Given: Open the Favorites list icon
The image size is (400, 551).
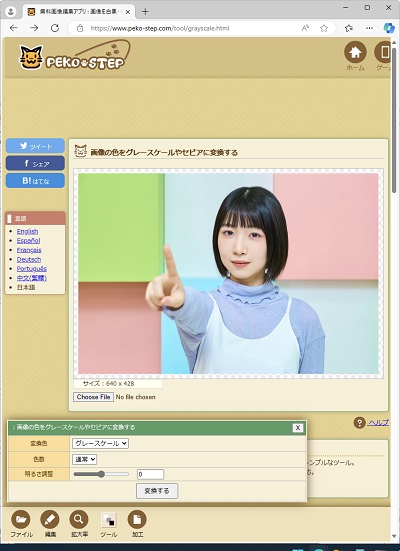Looking at the screenshot, I should tap(349, 28).
